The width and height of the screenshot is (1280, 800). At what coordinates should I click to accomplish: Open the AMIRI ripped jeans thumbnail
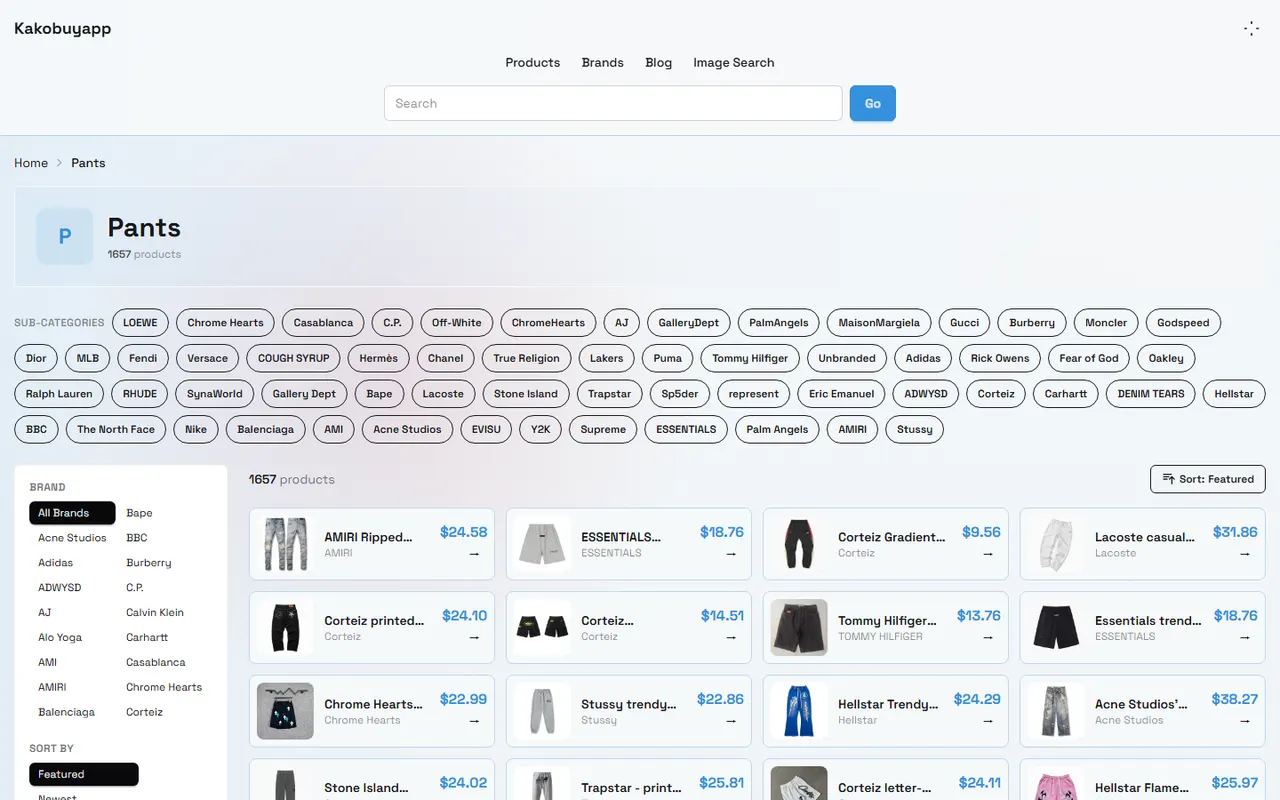click(285, 544)
